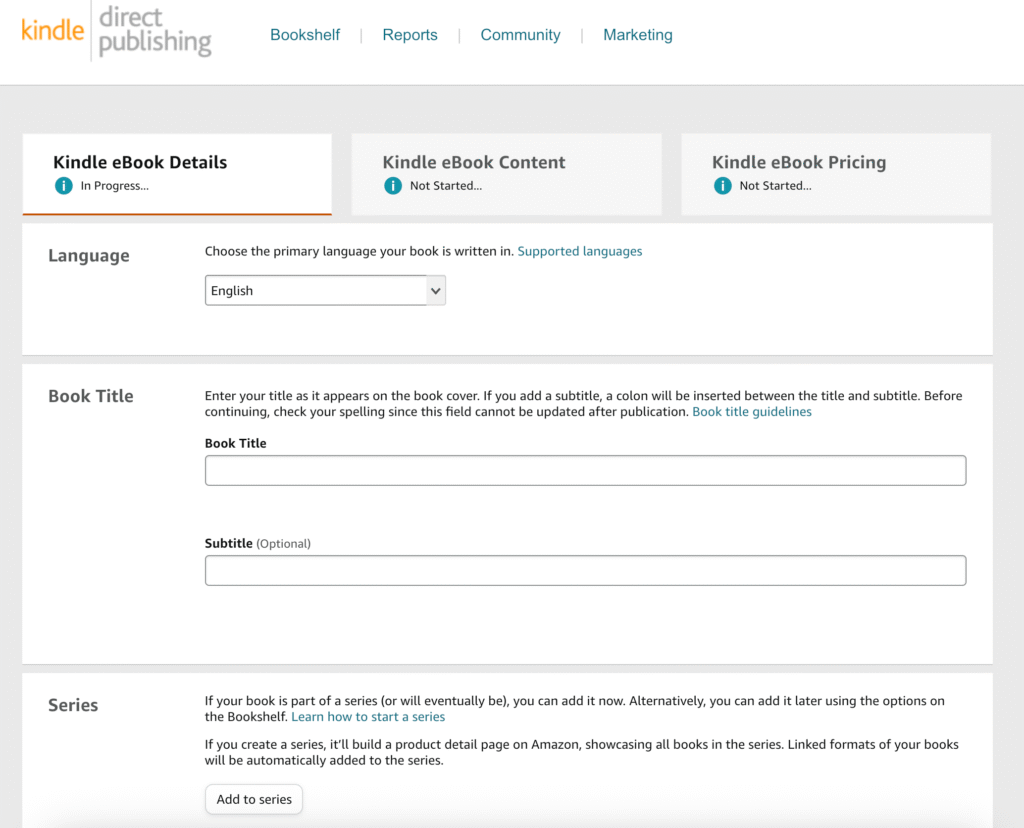Click the Language section heading
1024x828 pixels.
coord(89,255)
